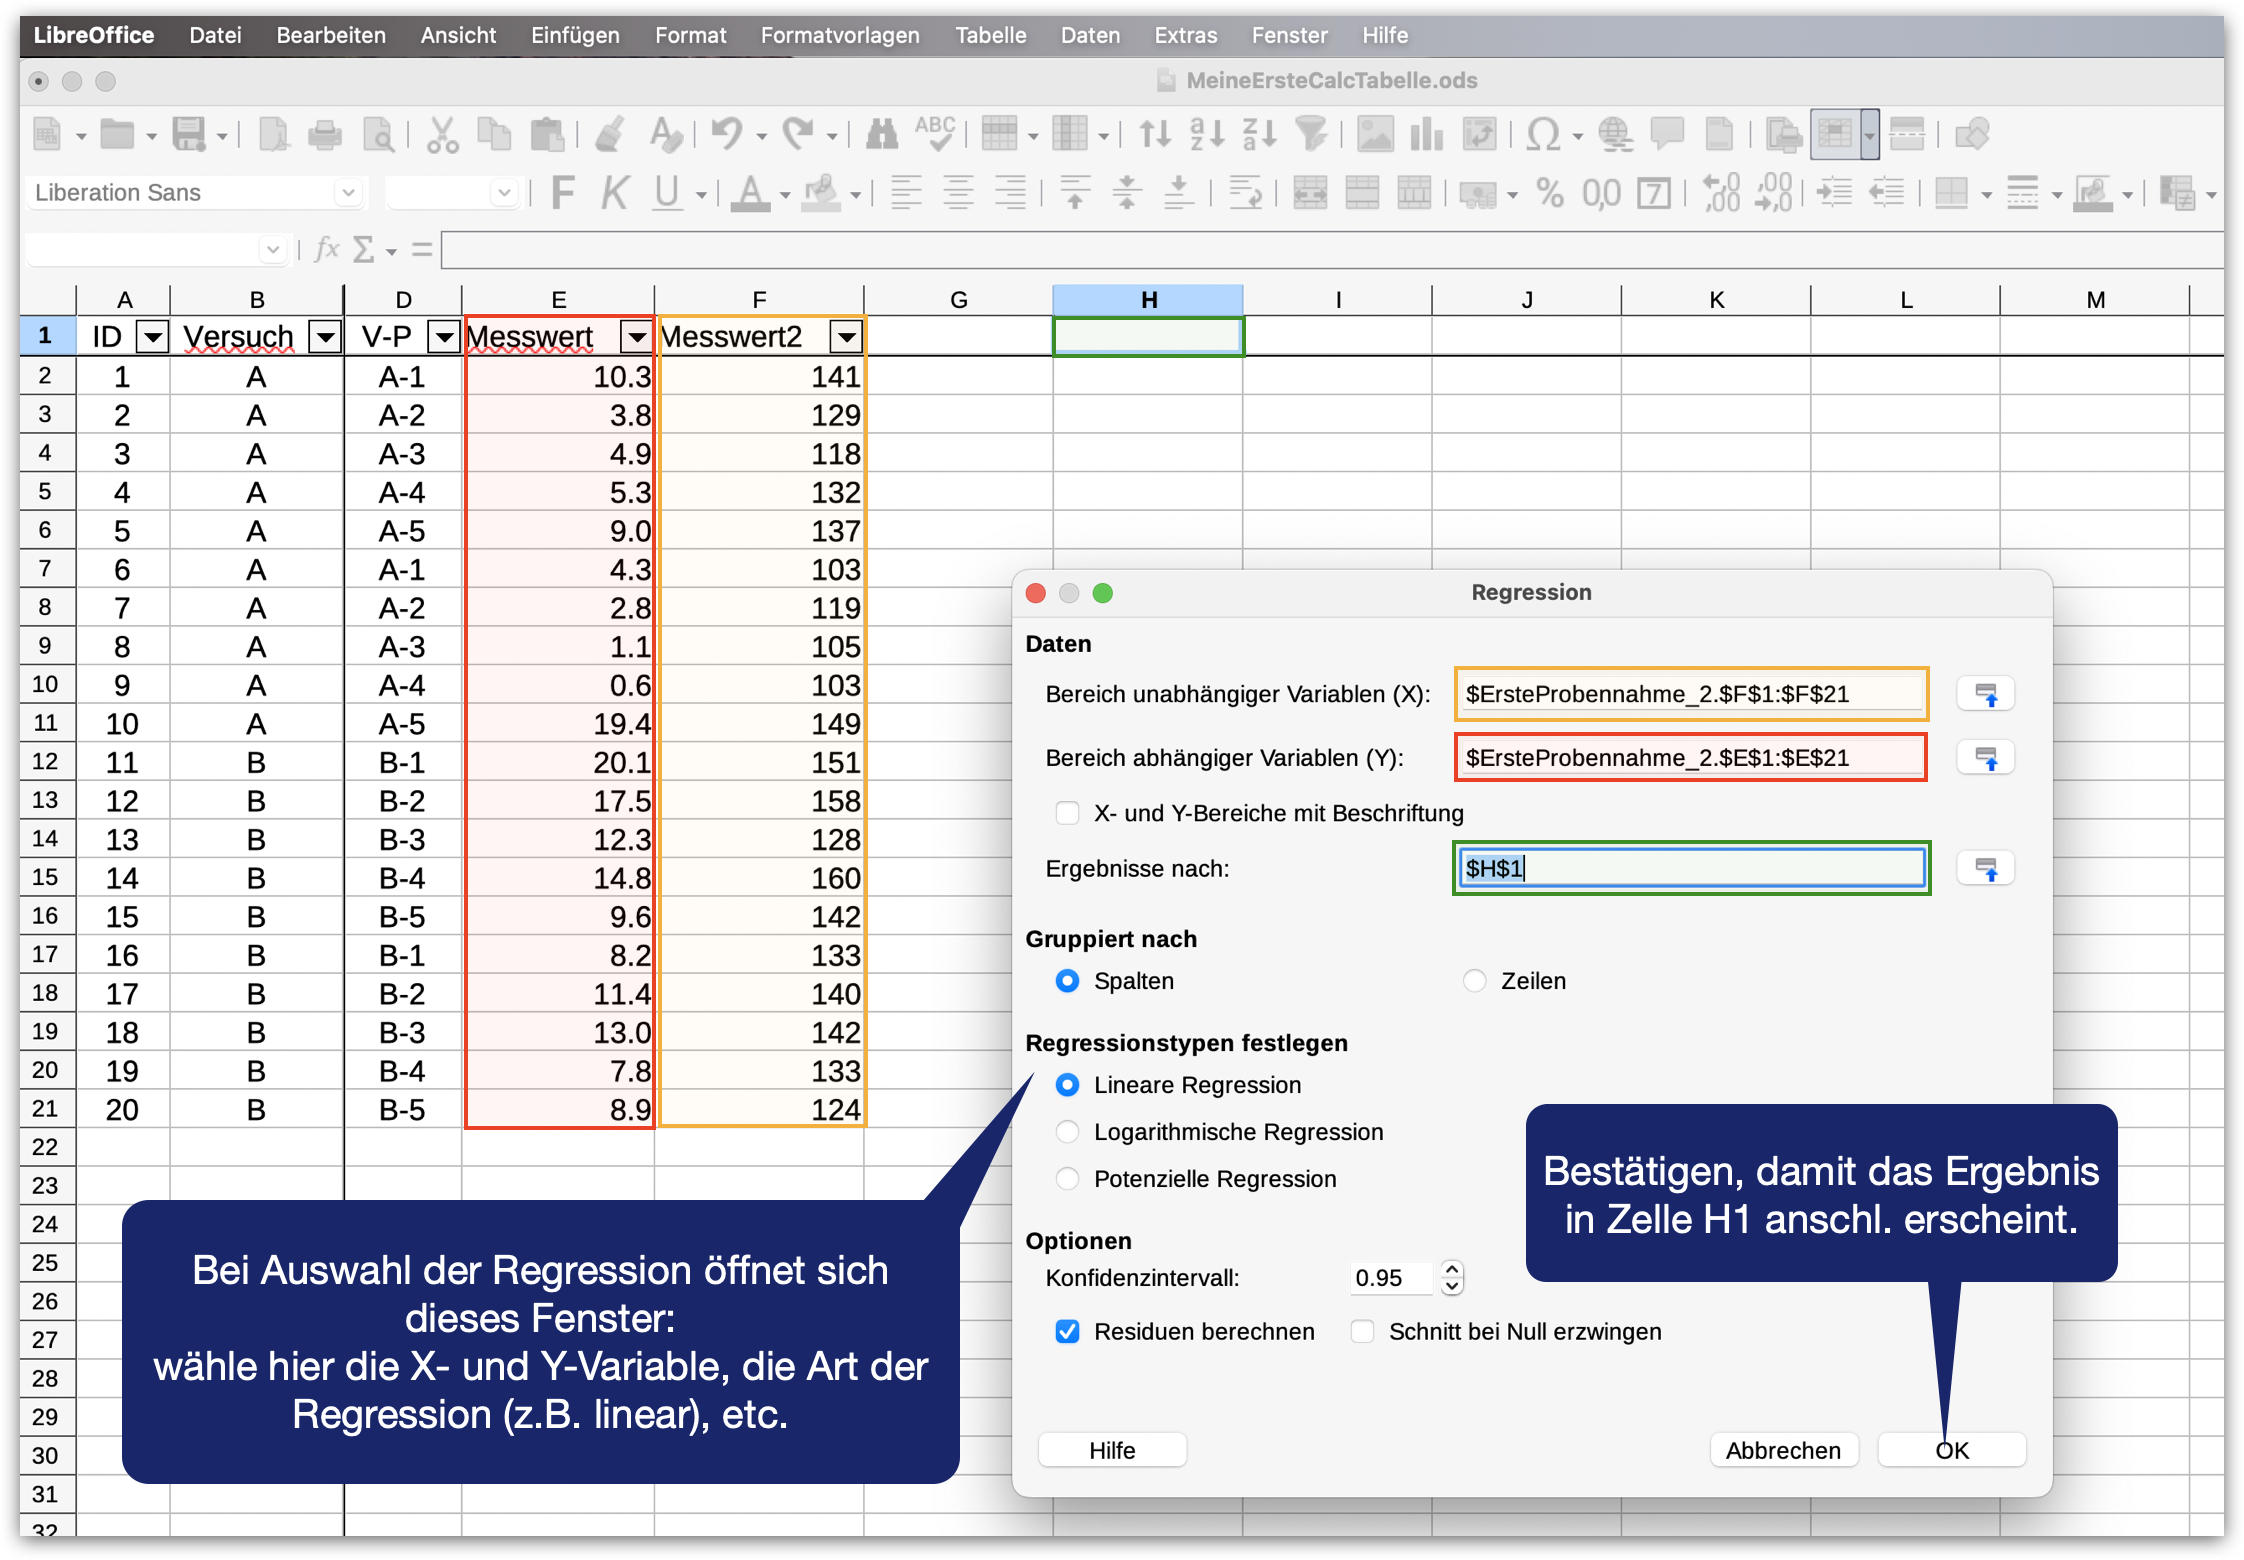Uncheck Residuen berechnen option
The width and height of the screenshot is (2244, 1560).
pos(1068,1332)
